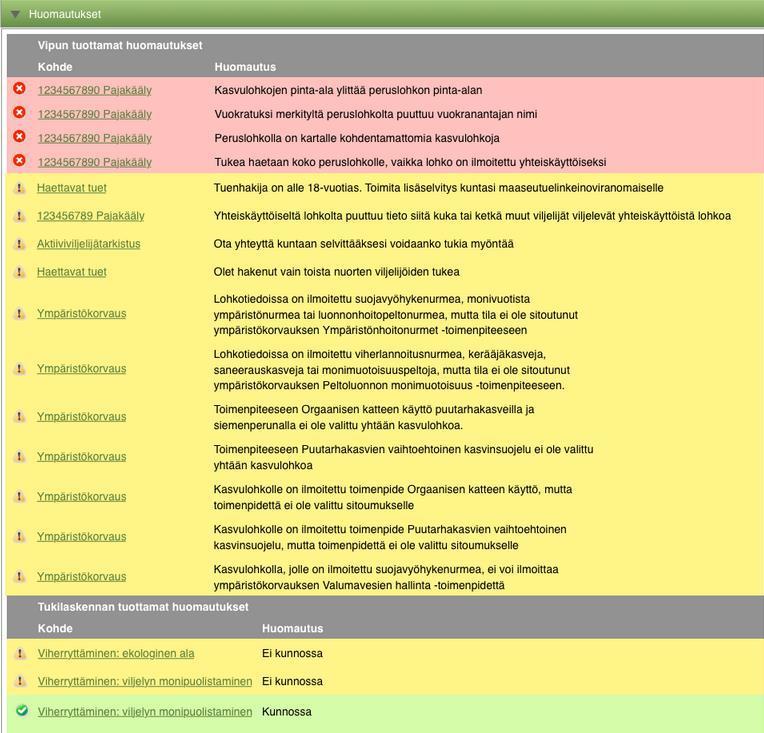Image resolution: width=764 pixels, height=733 pixels.
Task: Click the warning icon beside 'Viherryttäminen: ekologinen ala'
Action: (19, 653)
